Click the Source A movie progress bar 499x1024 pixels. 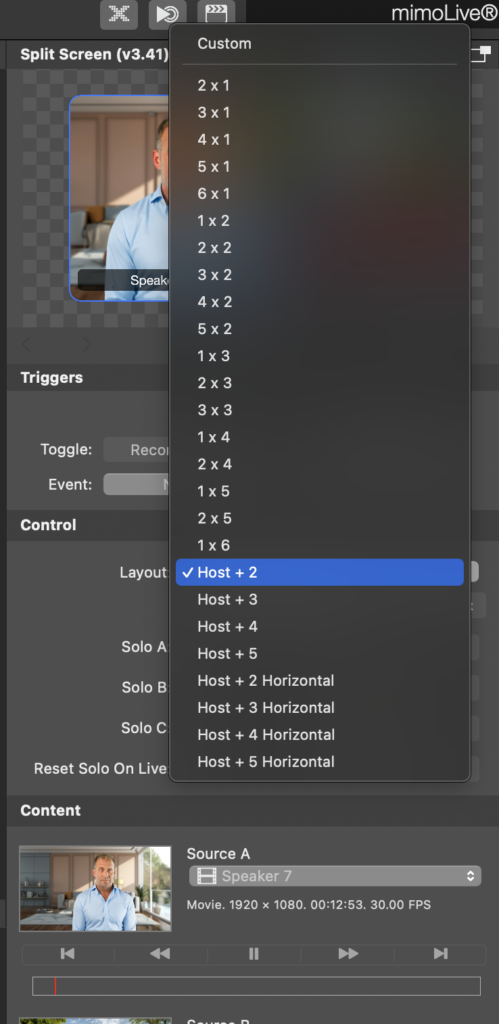[x=256, y=986]
